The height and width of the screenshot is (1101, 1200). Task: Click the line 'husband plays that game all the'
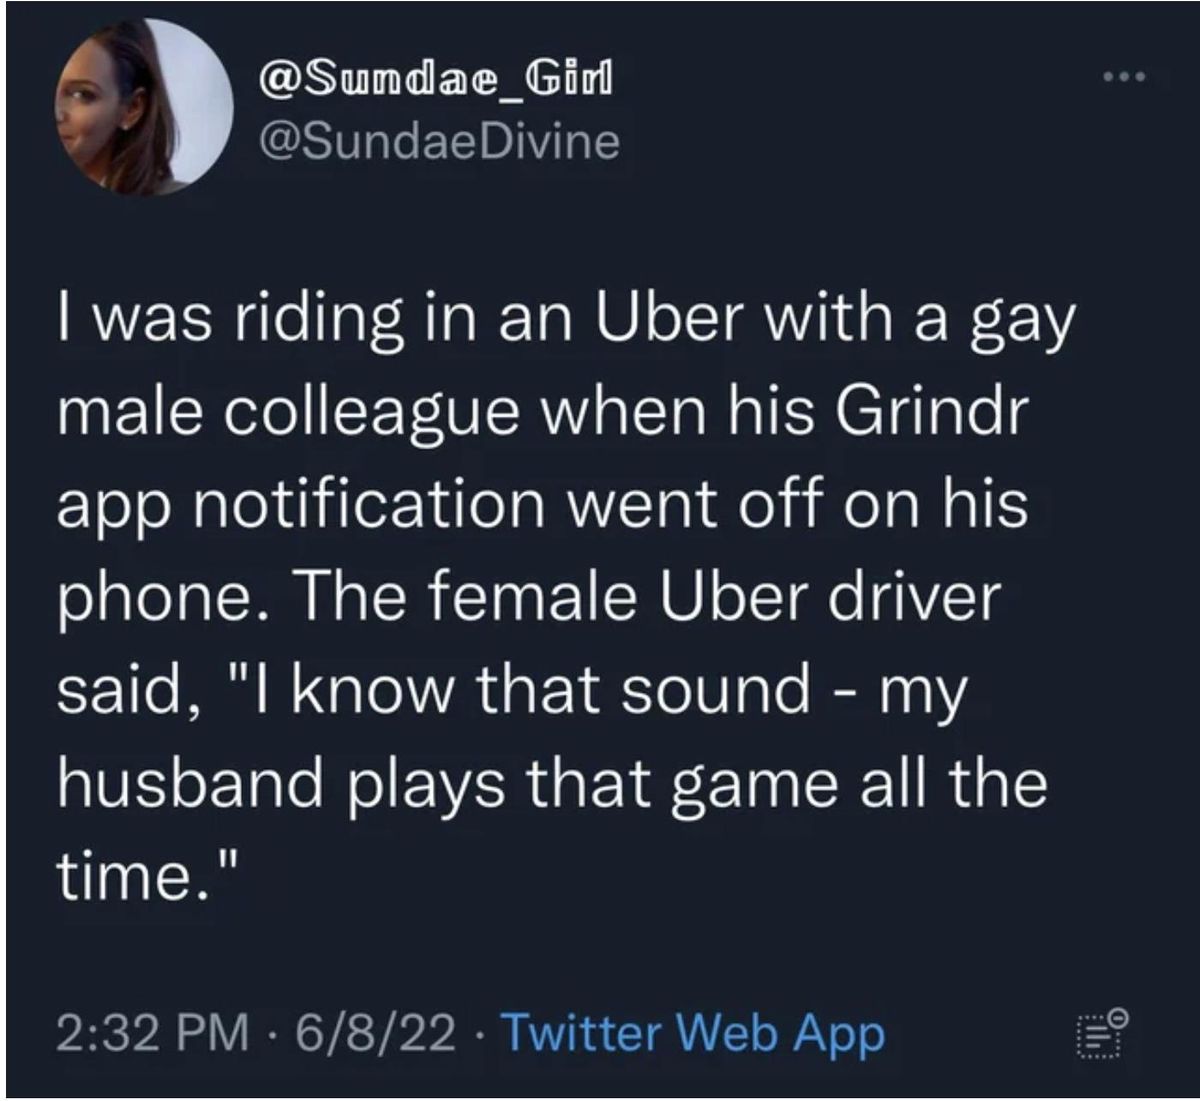(x=551, y=782)
